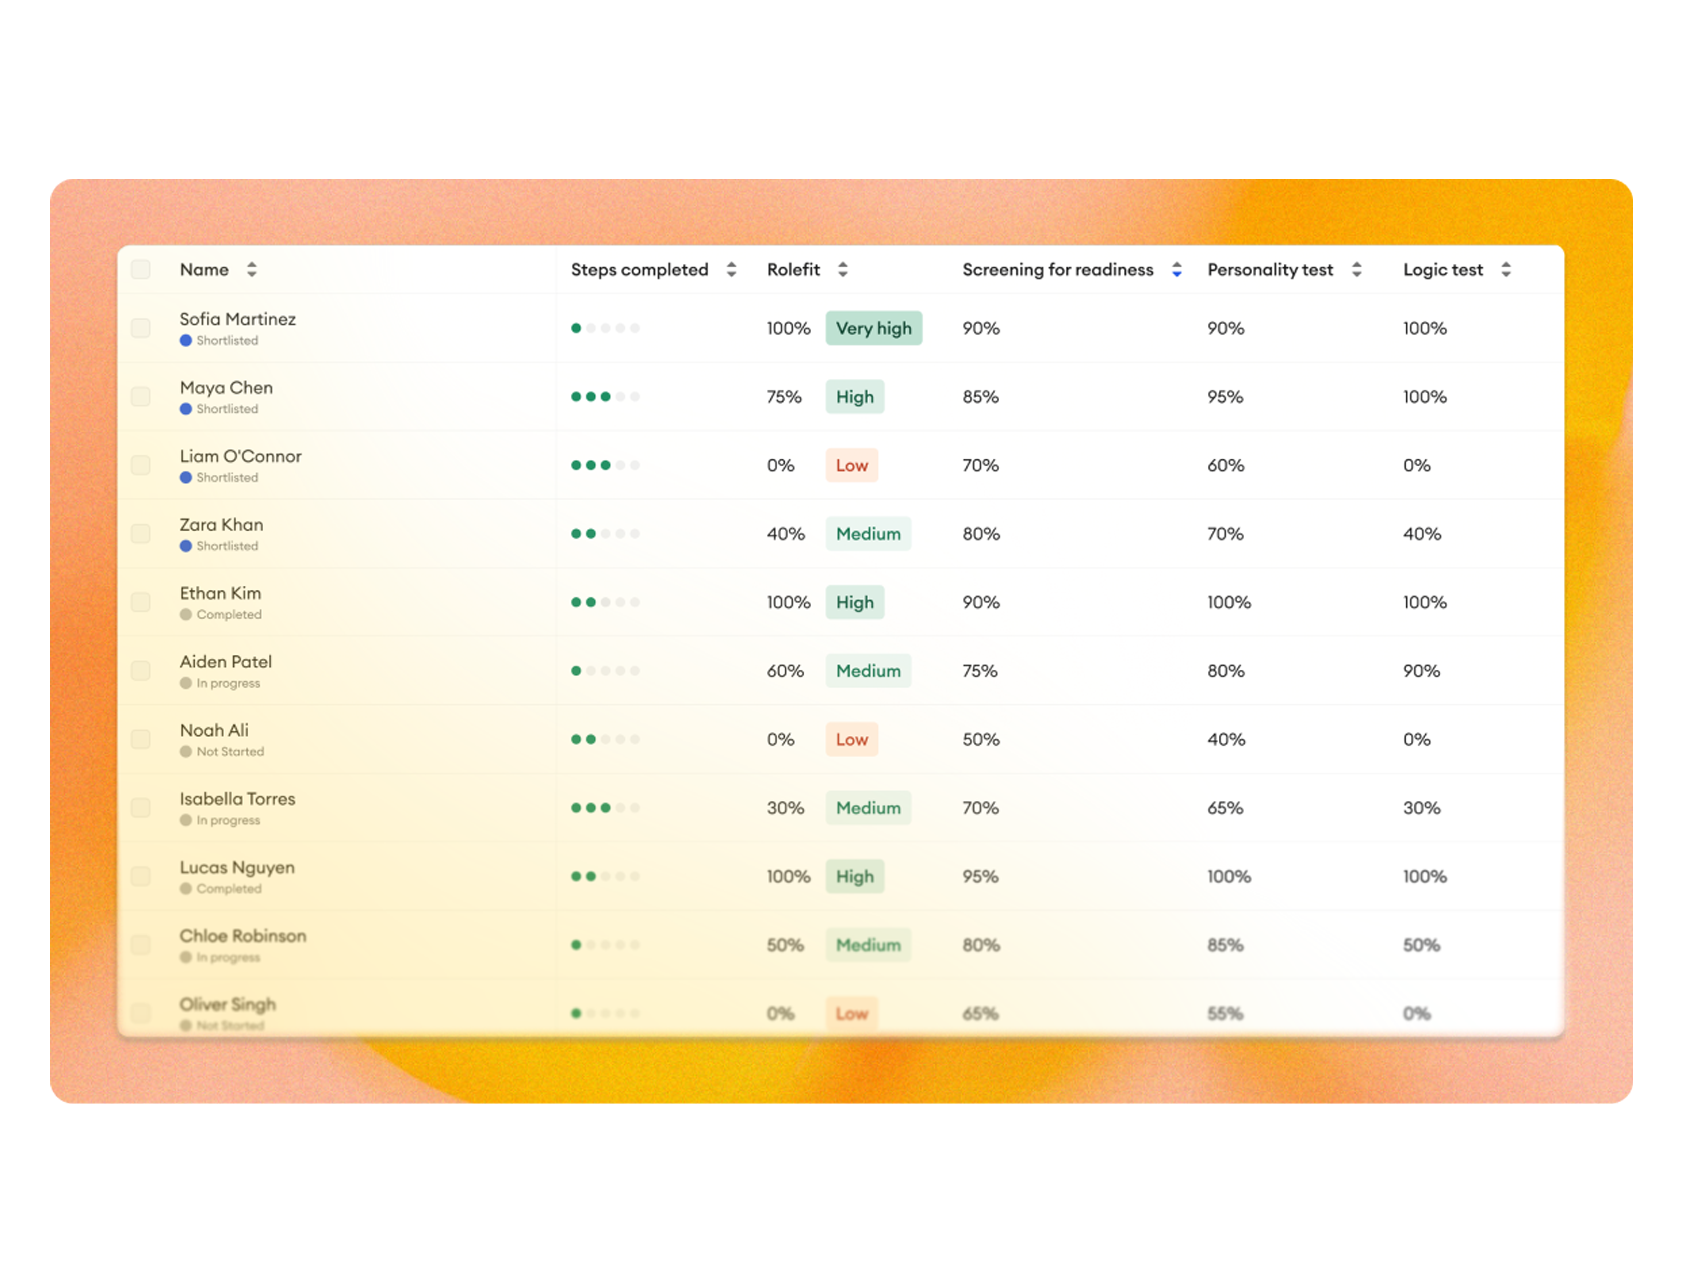The height and width of the screenshot is (1282, 1682).
Task: Sort the table by Name column arrows
Action: tap(252, 270)
